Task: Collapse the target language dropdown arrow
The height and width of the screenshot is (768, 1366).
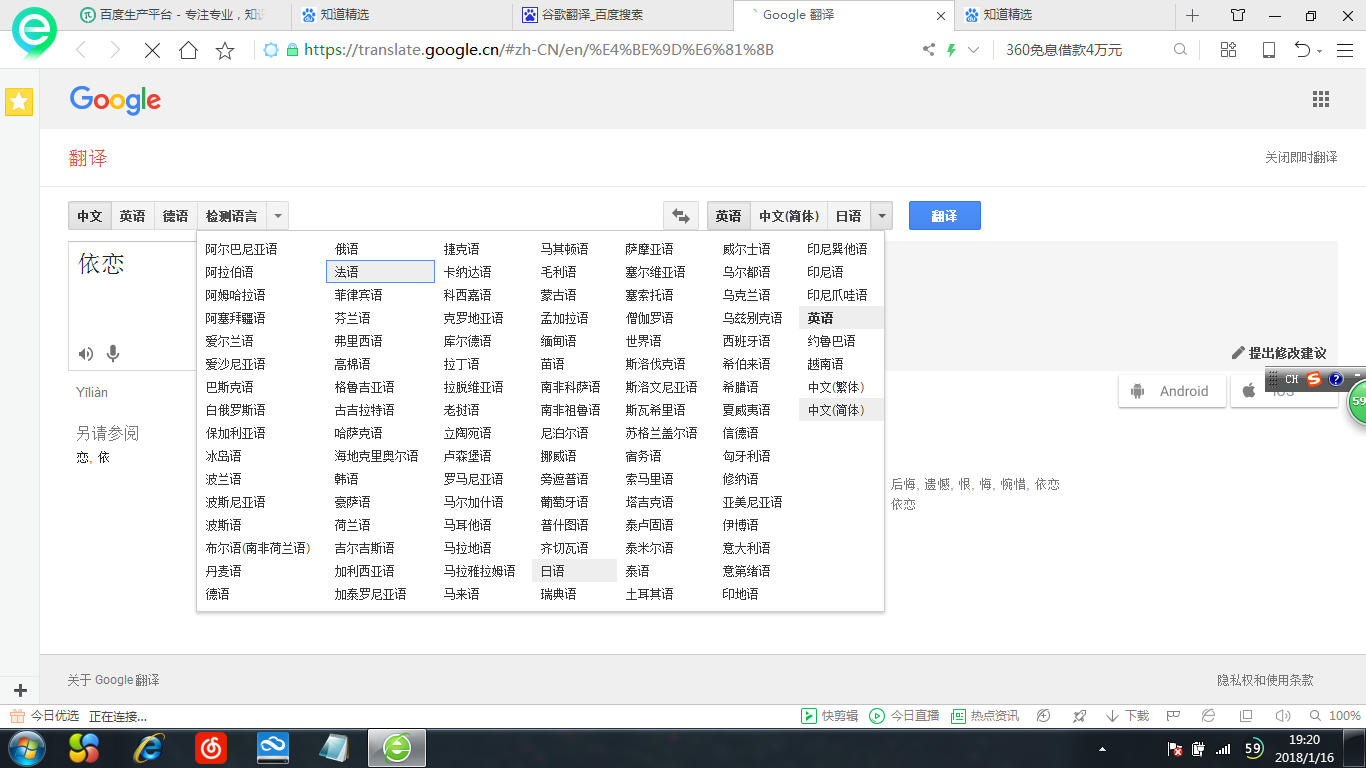Action: click(x=881, y=216)
